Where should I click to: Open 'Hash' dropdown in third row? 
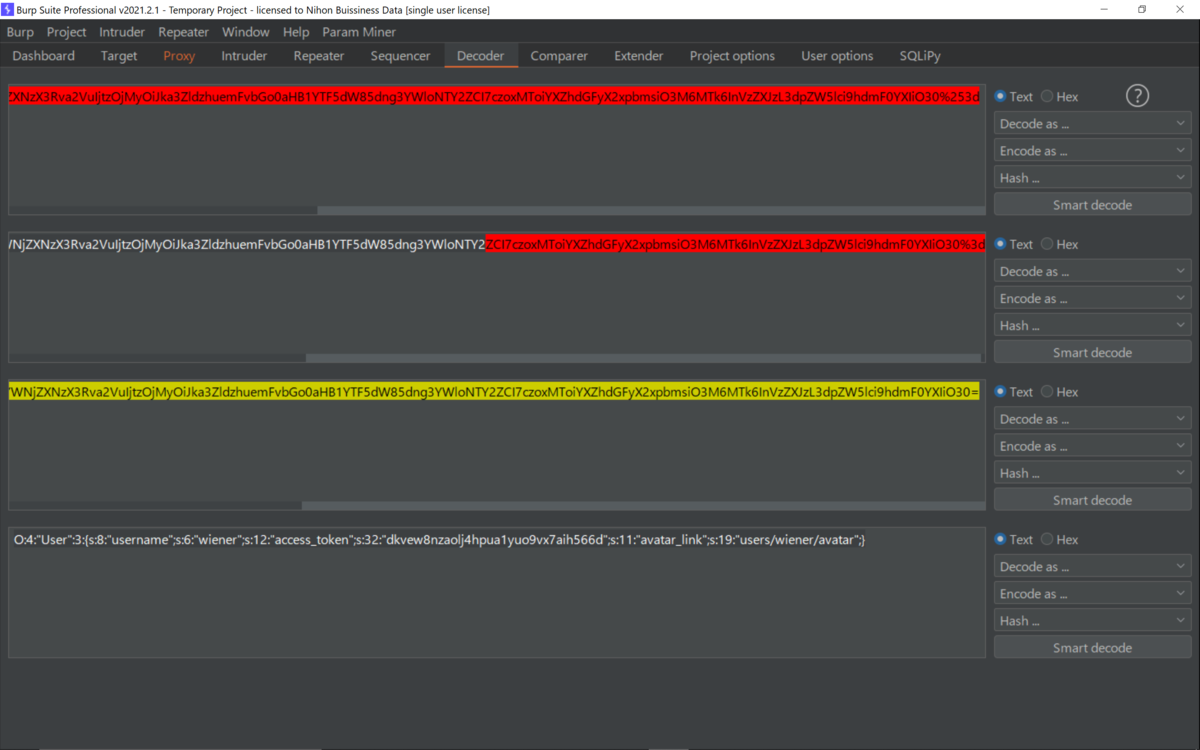[1092, 473]
